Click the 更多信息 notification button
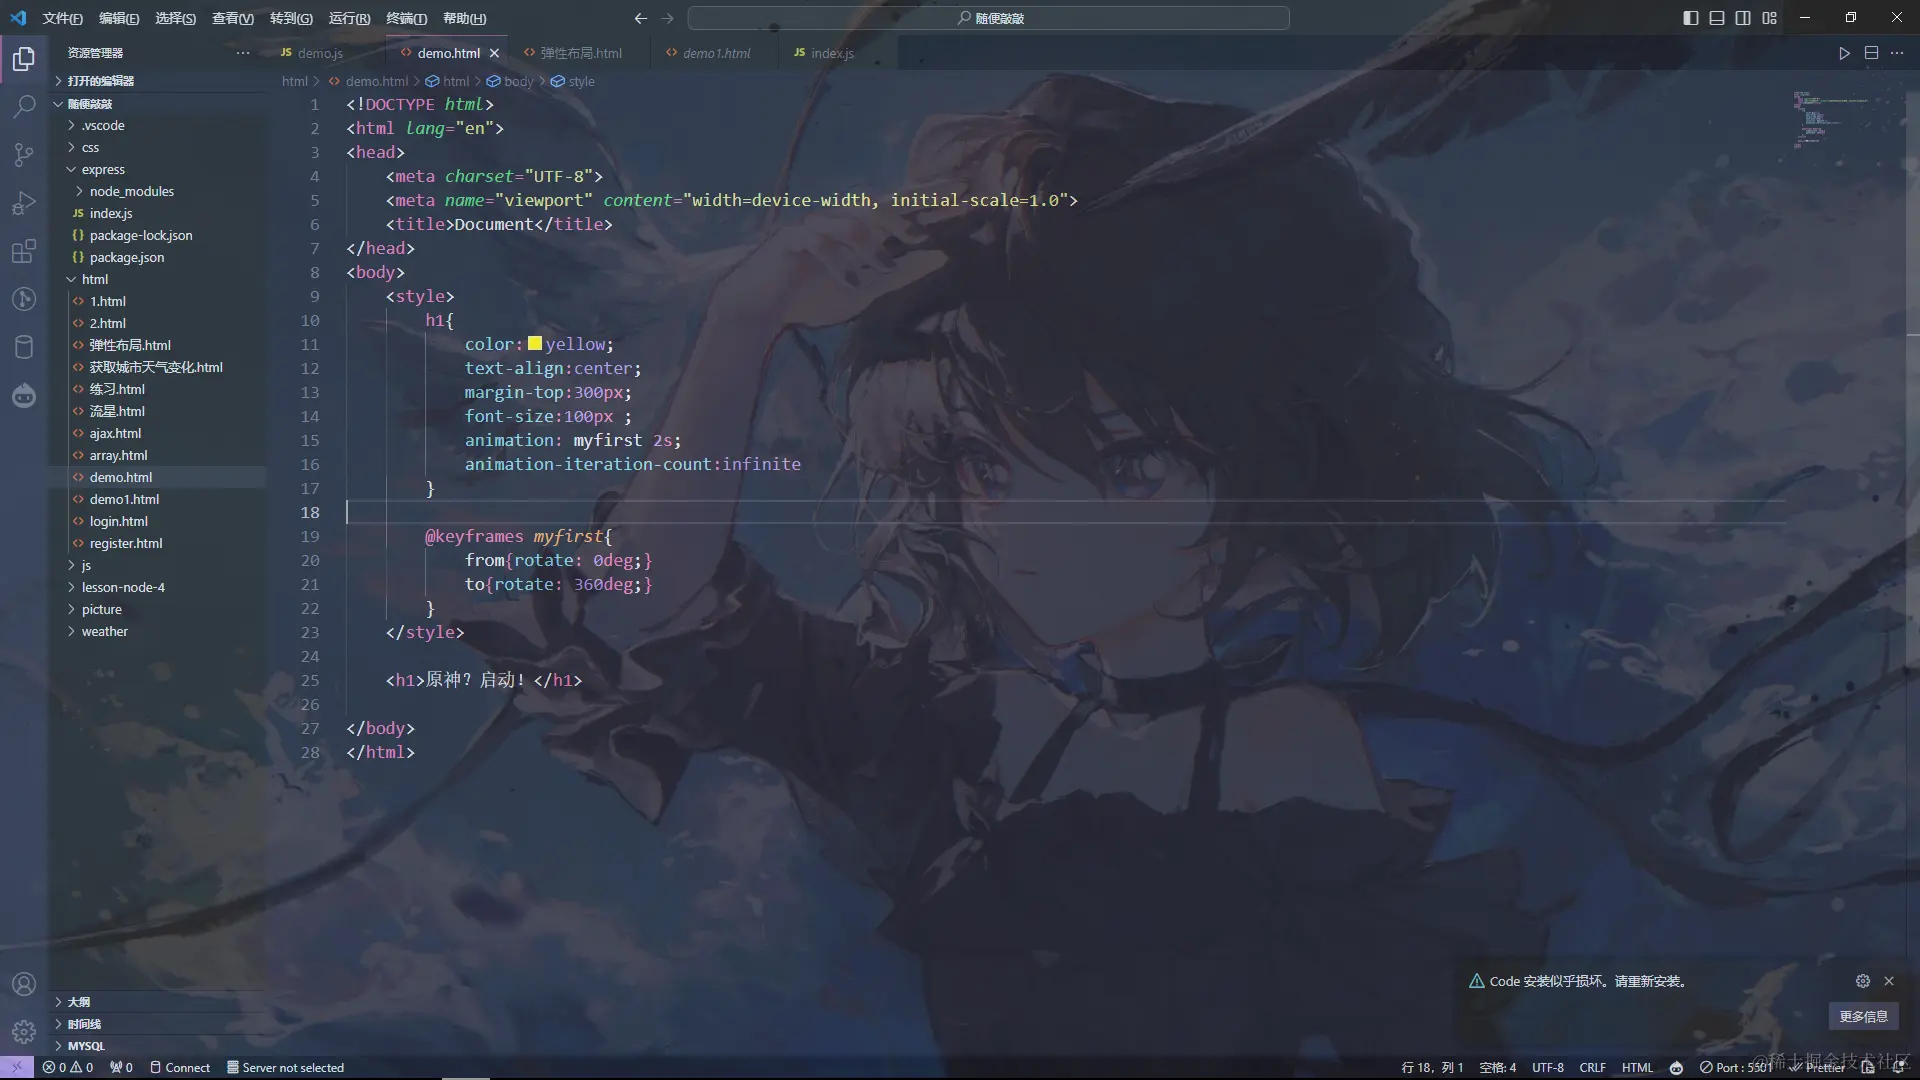This screenshot has width=1920, height=1080. (1863, 1016)
